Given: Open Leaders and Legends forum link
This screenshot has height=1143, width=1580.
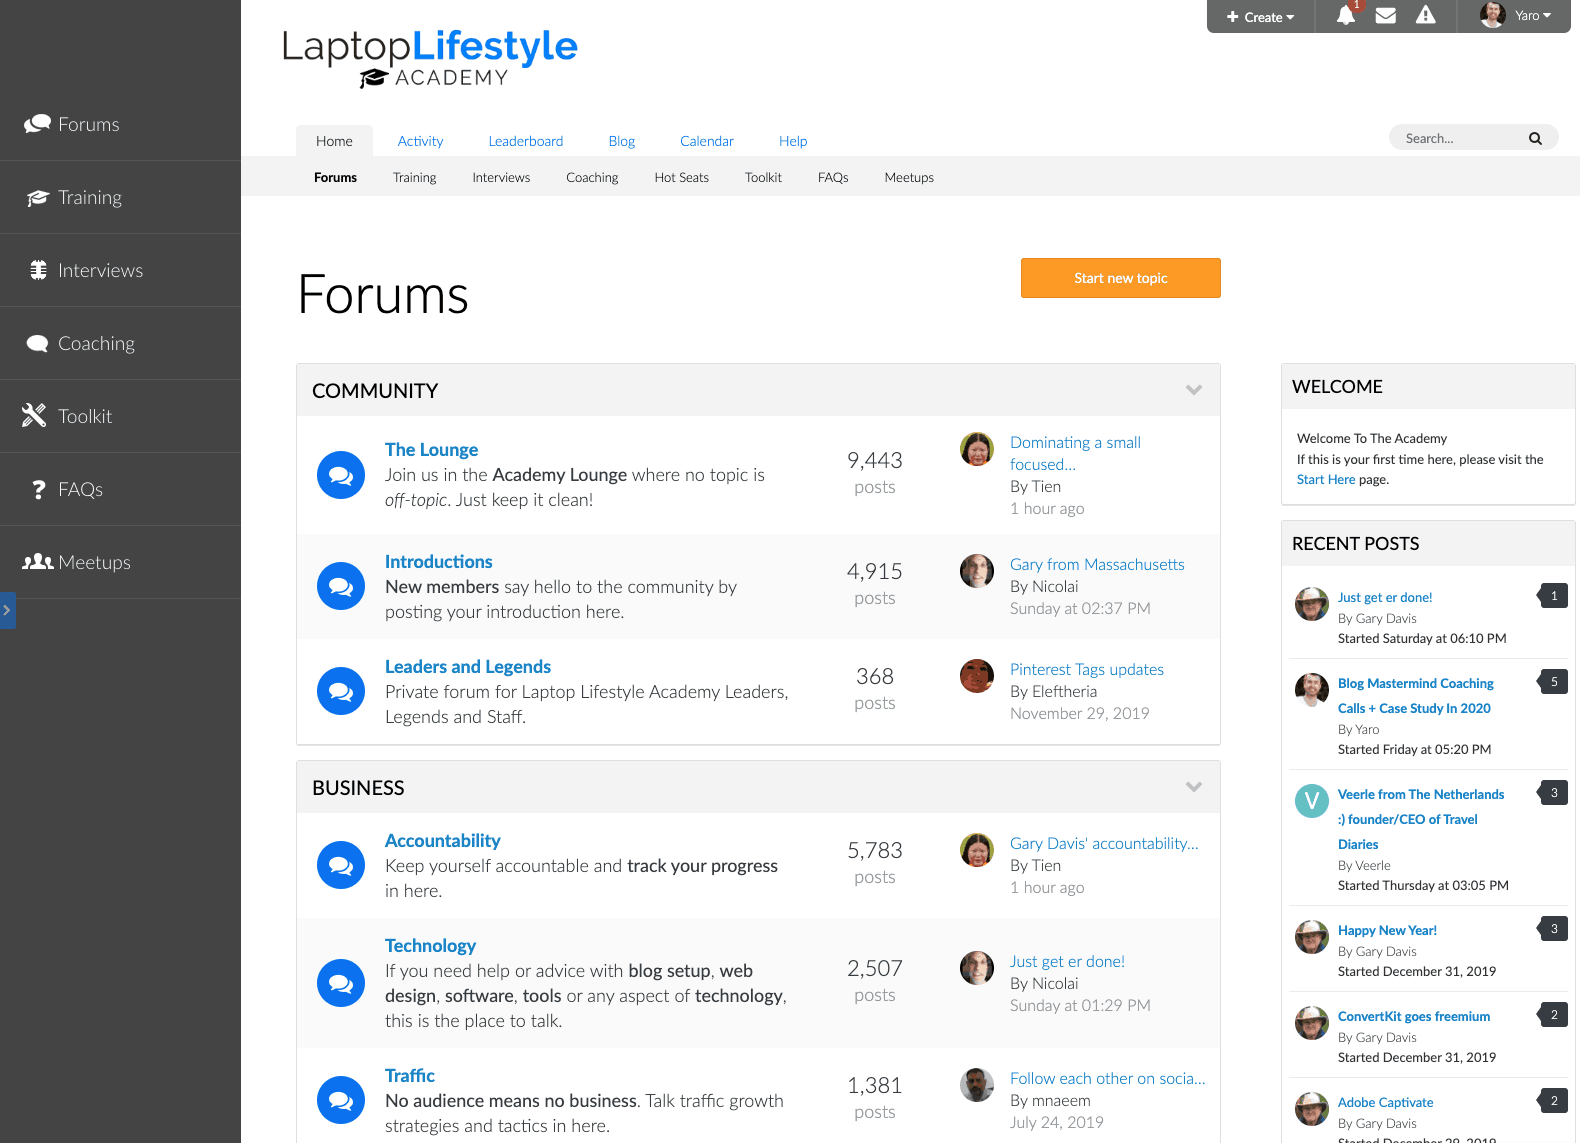Looking at the screenshot, I should click(x=468, y=667).
